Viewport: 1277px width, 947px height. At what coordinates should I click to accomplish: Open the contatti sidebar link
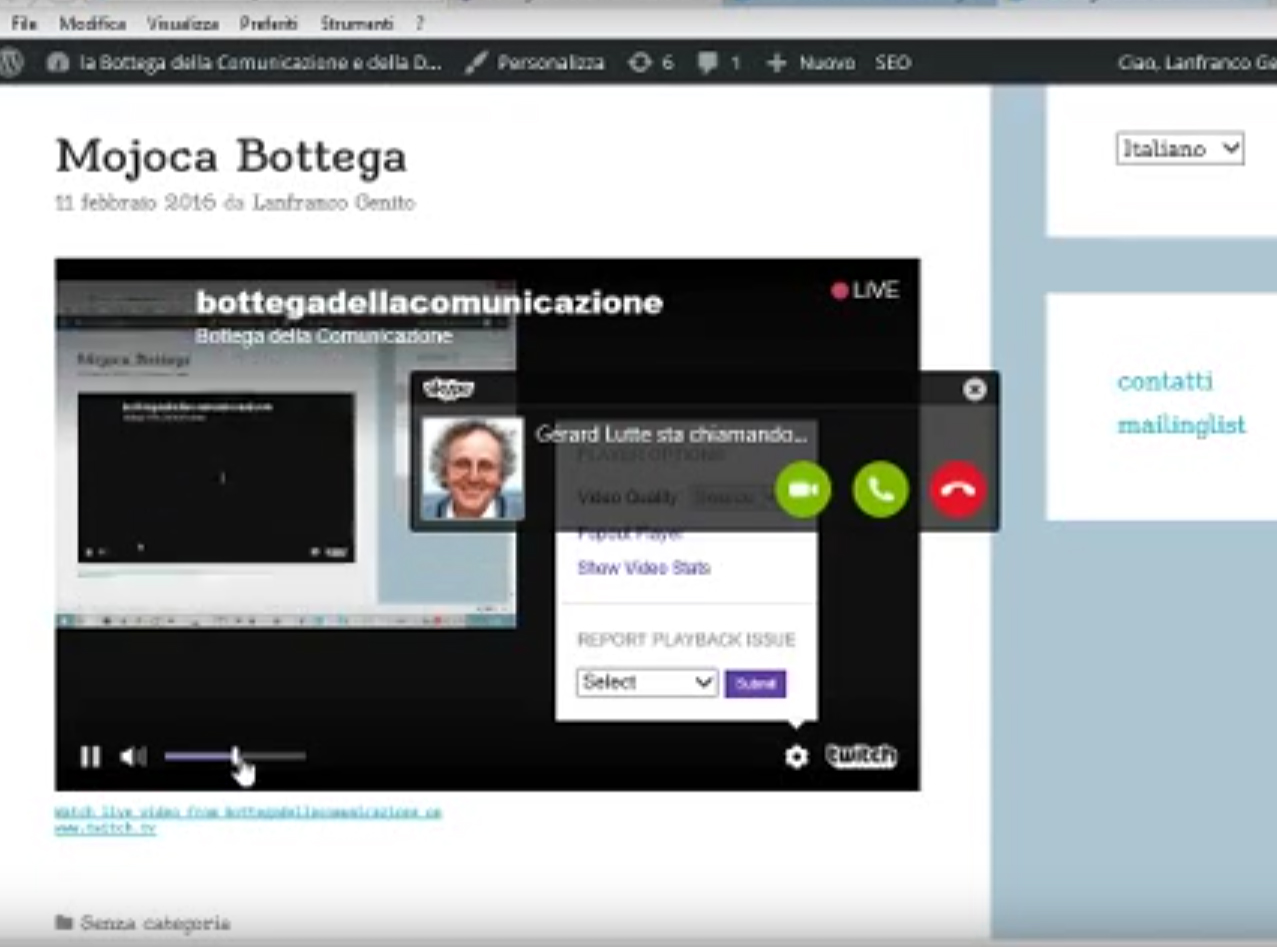(1165, 381)
